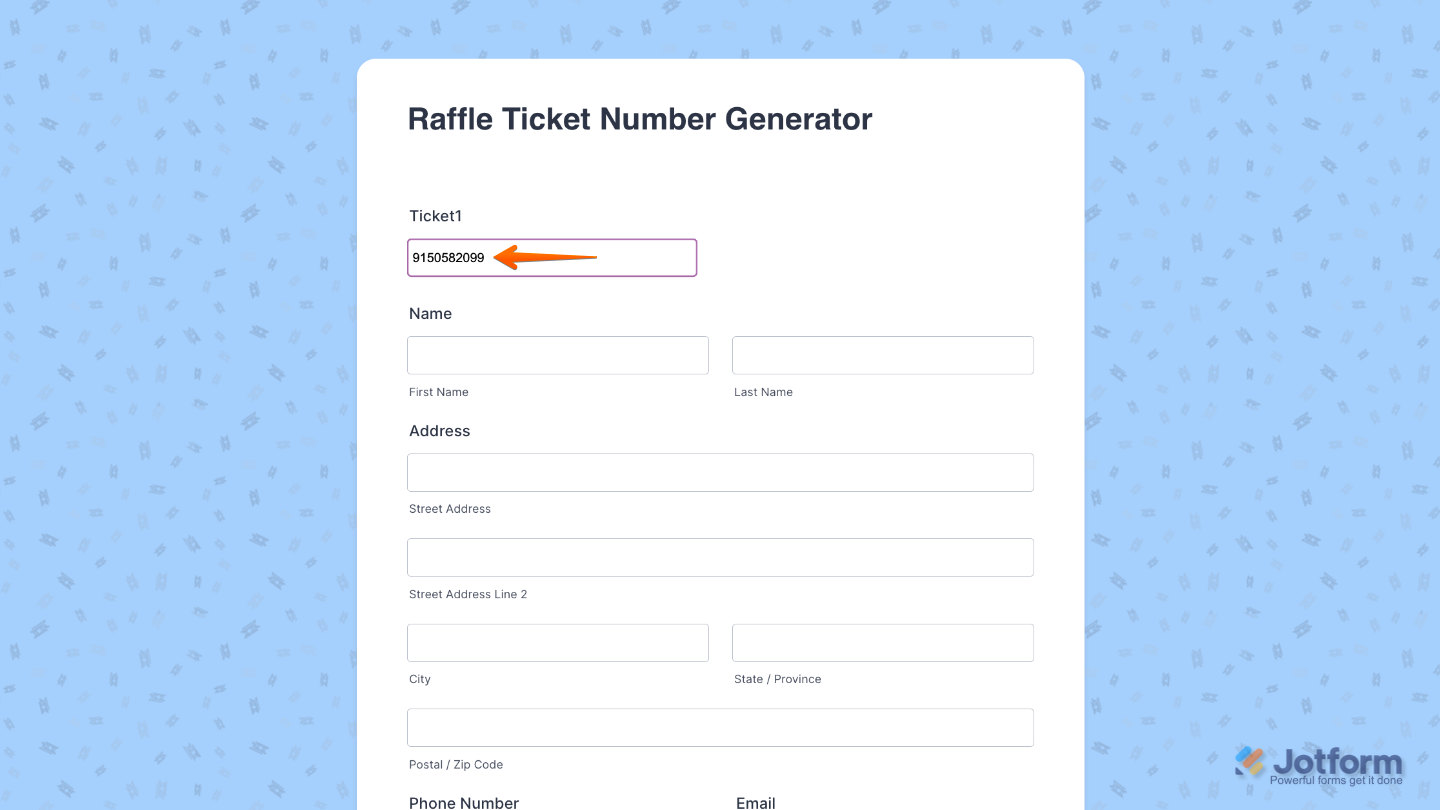Click the generated ticket number 9150582099
1440x810 pixels.
(446, 257)
